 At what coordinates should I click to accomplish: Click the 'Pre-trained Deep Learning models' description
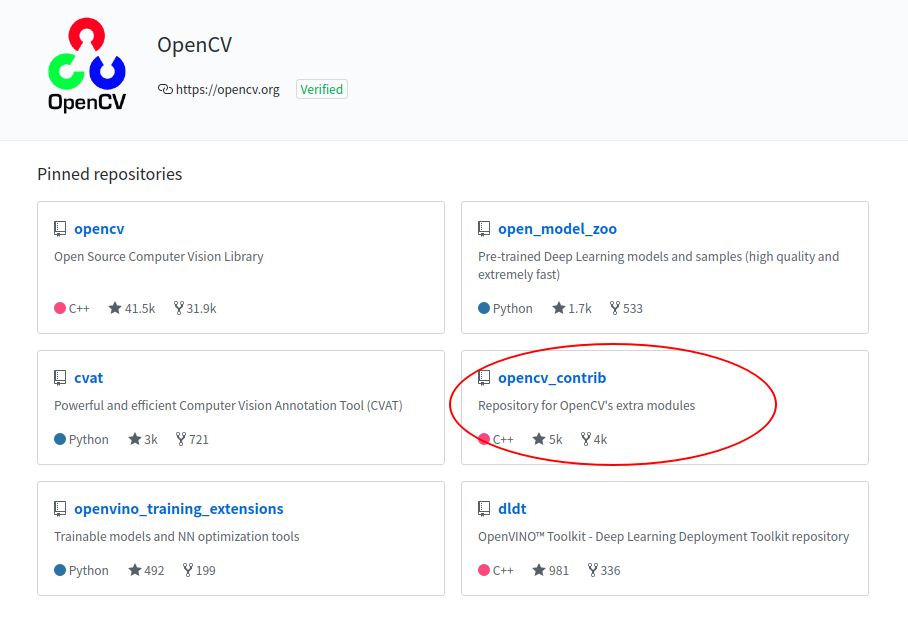click(x=658, y=265)
